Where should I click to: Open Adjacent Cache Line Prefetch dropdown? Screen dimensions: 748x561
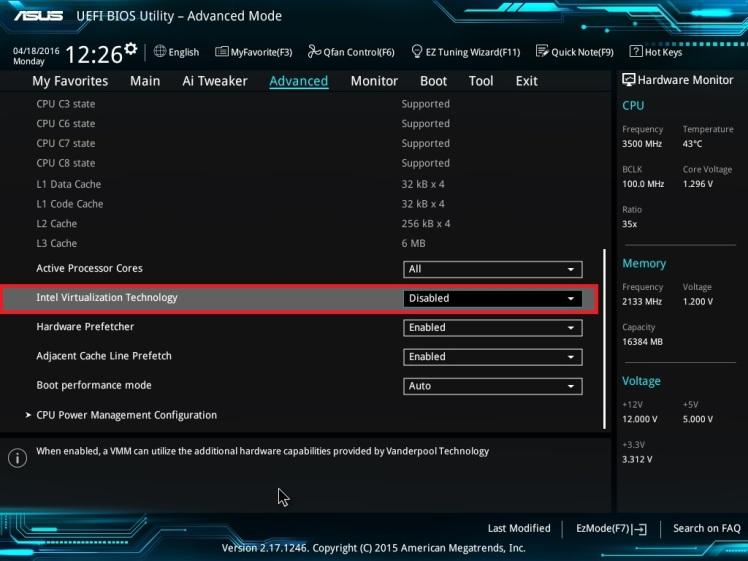(x=493, y=357)
